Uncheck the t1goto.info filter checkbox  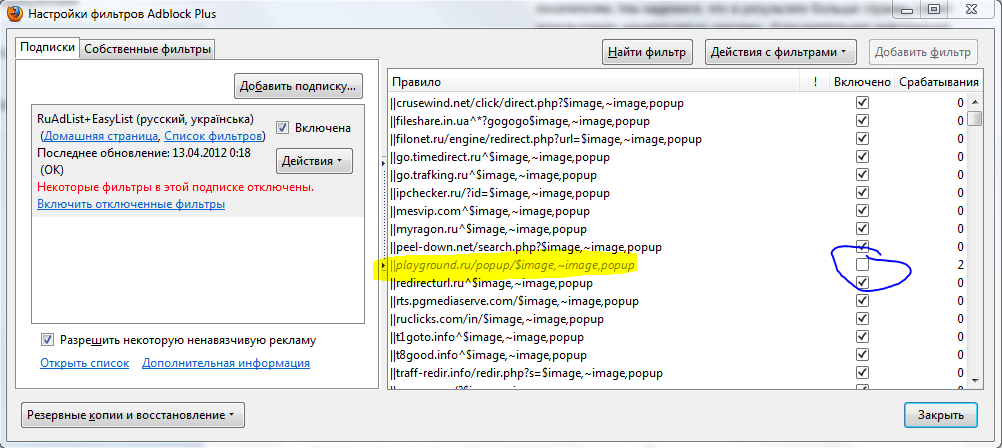[x=863, y=337]
